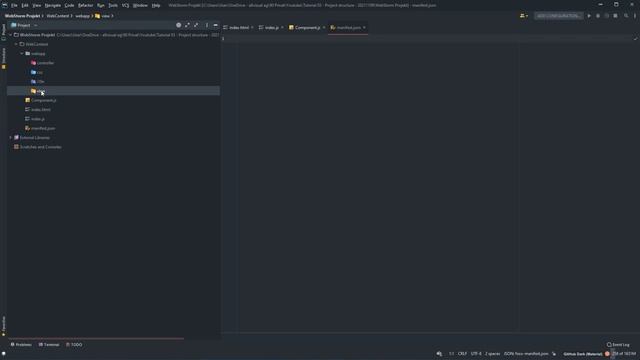Screen dimensions: 640x360
Task: Open the View menu
Action: click(x=37, y=5)
